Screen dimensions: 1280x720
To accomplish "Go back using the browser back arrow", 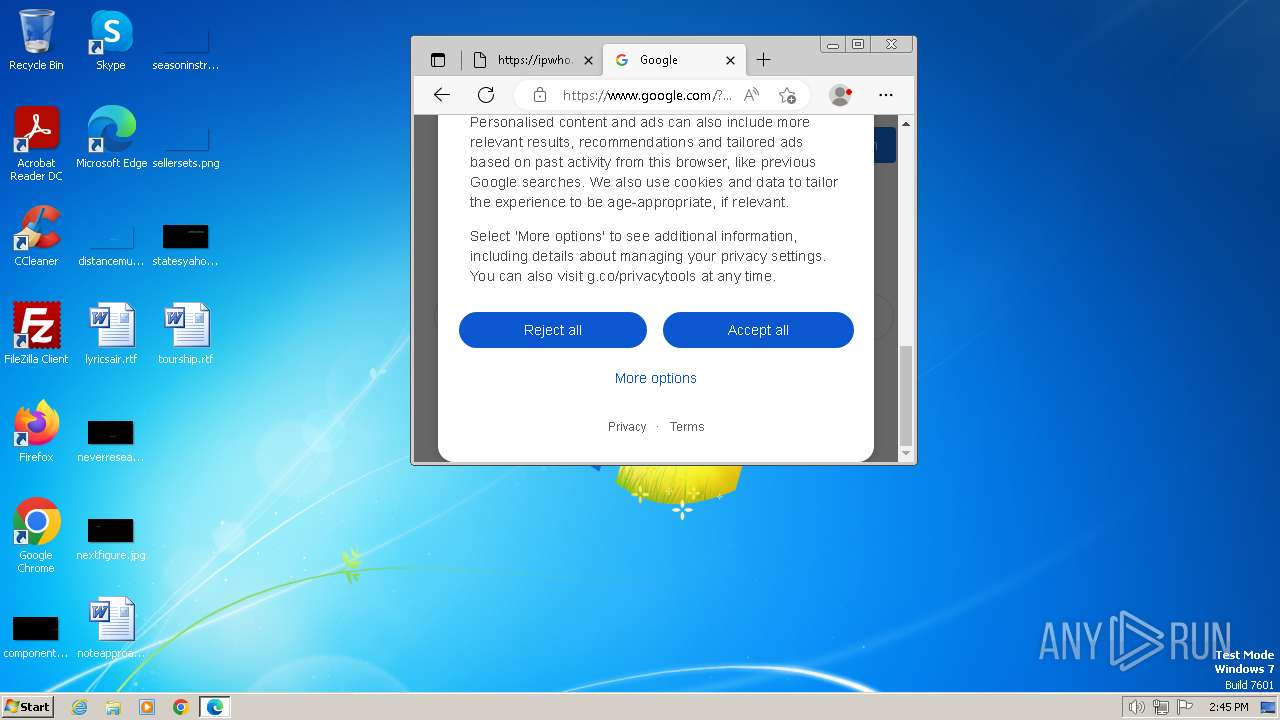I will (442, 95).
